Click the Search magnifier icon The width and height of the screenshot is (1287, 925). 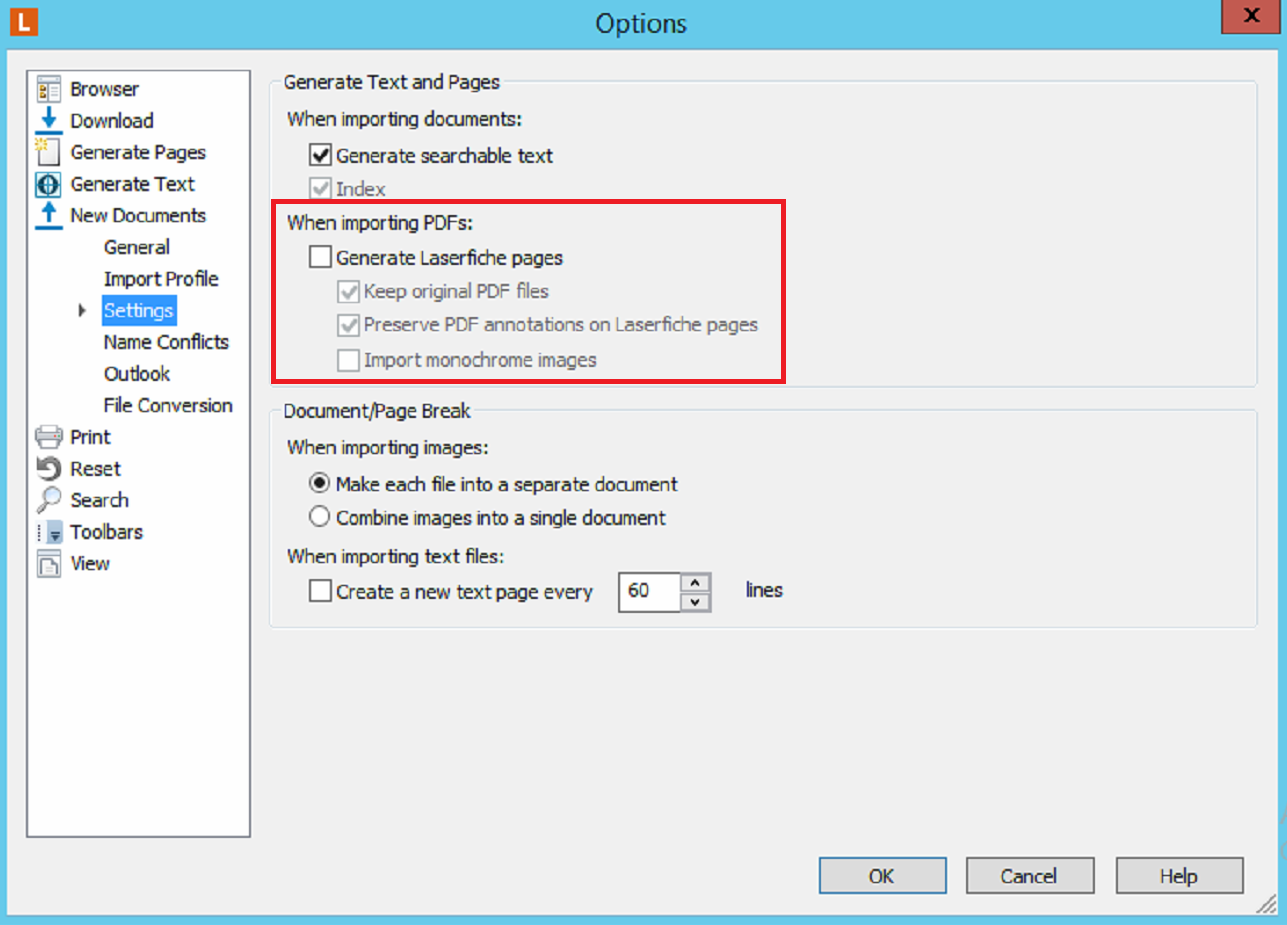coord(49,500)
